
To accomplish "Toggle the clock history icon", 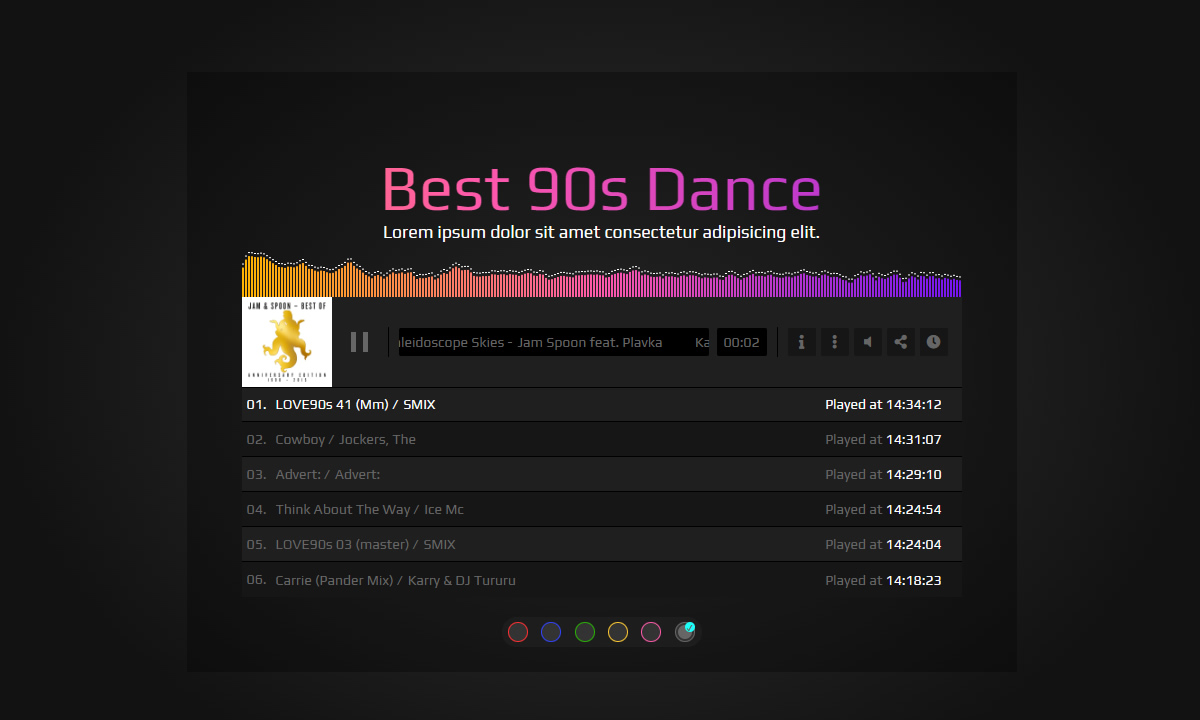I will [x=934, y=342].
